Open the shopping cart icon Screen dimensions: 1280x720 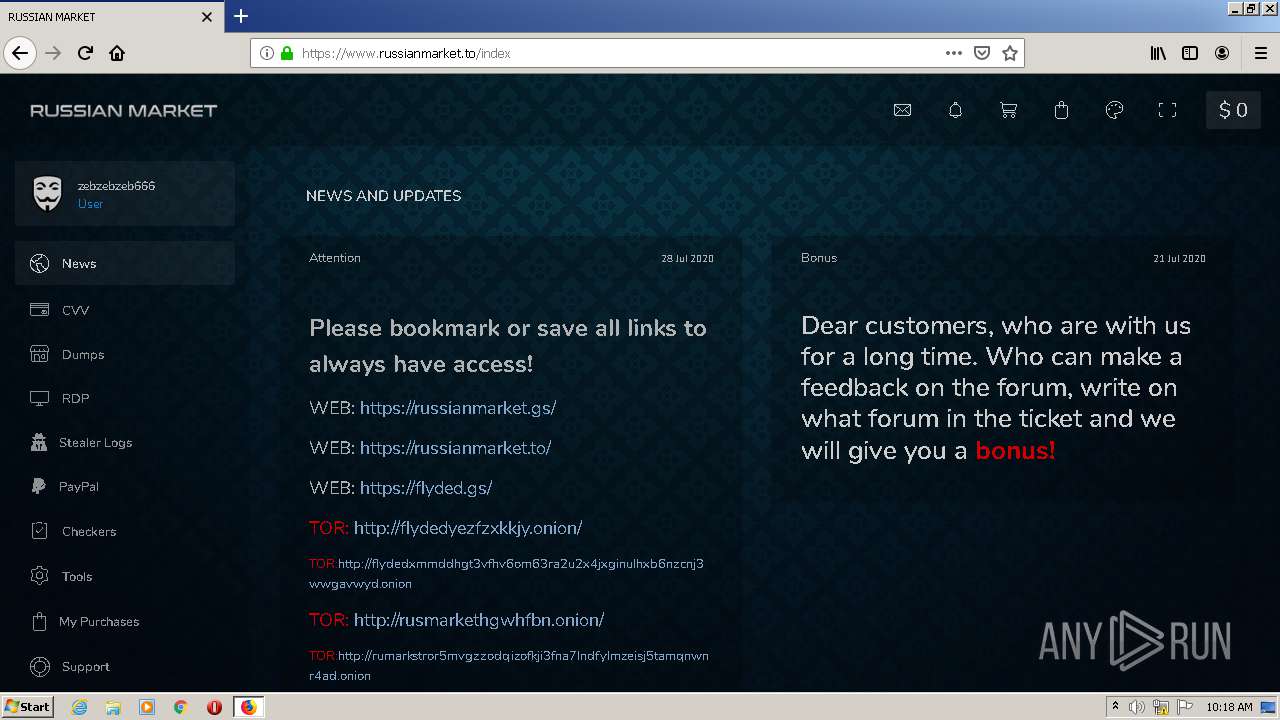tap(1008, 110)
